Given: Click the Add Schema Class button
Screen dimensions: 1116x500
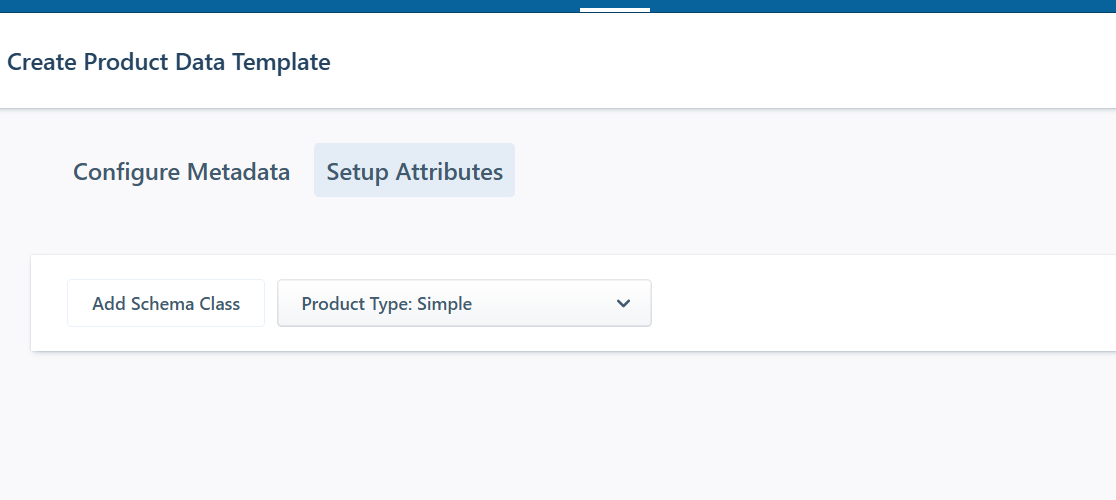Looking at the screenshot, I should click(166, 303).
